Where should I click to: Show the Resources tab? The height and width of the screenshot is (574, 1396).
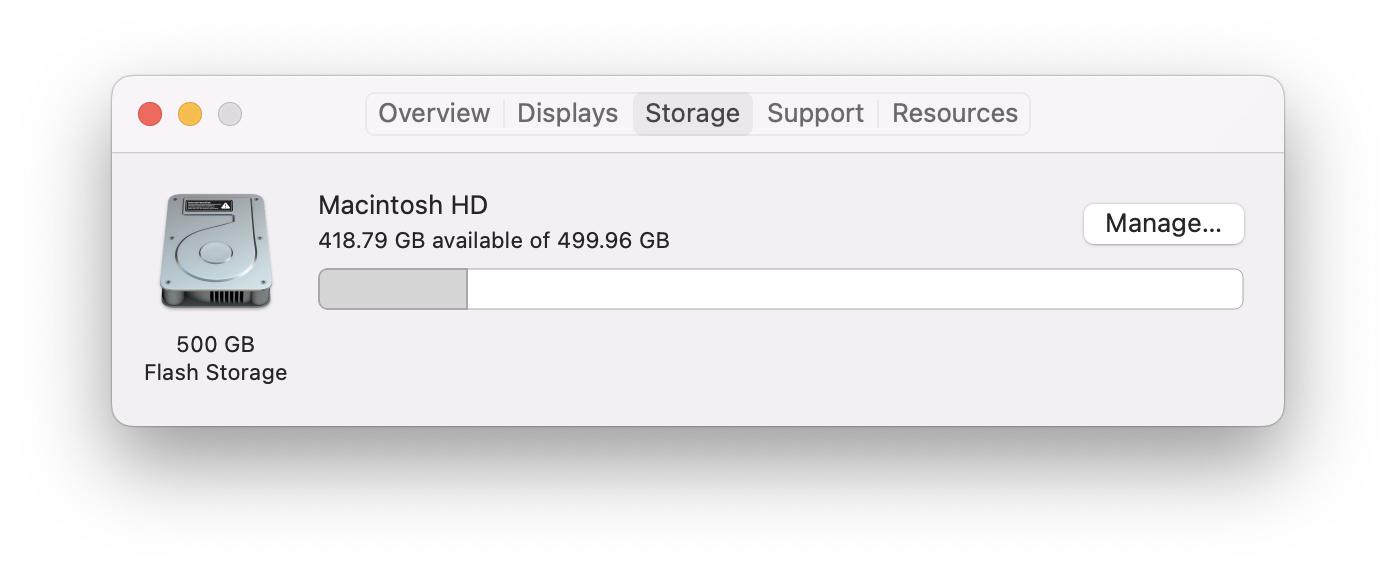(x=954, y=114)
